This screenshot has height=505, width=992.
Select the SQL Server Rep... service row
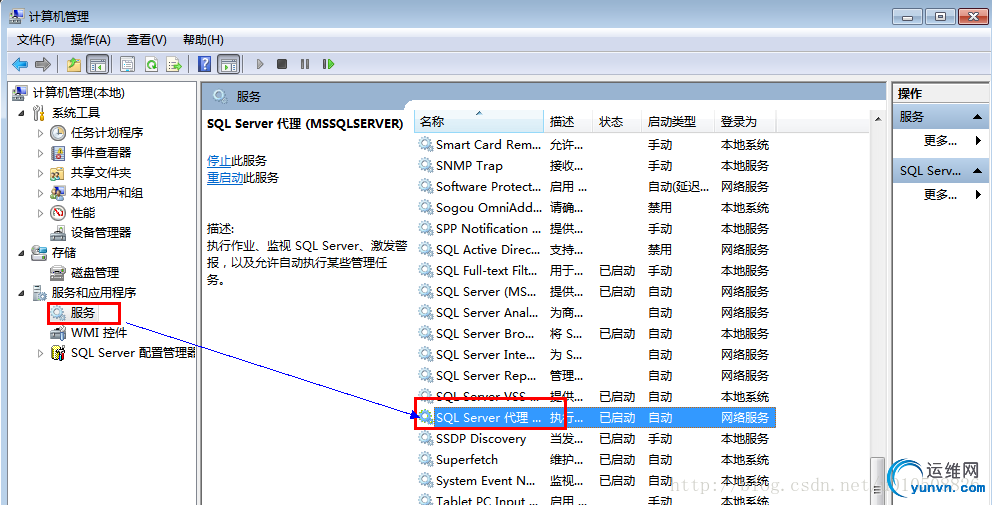(x=595, y=376)
